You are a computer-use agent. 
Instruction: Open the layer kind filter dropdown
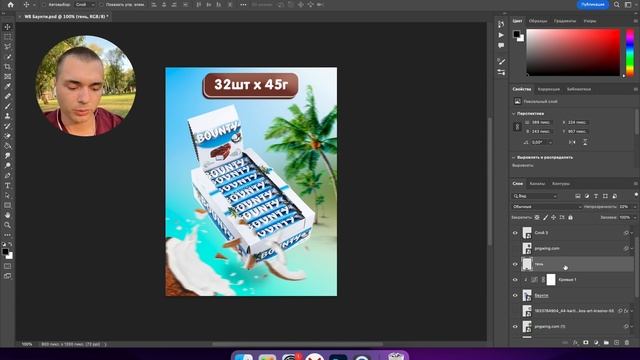pyautogui.click(x=535, y=196)
